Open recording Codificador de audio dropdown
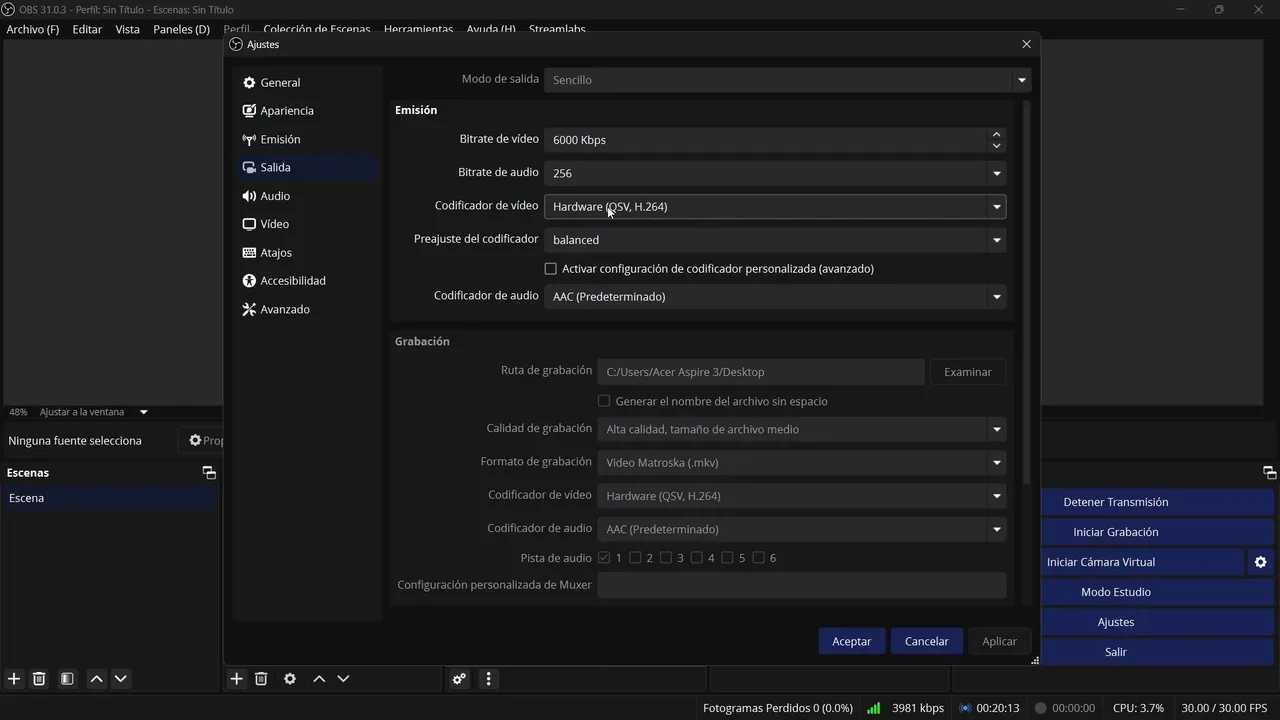This screenshot has width=1280, height=720. pyautogui.click(x=802, y=530)
